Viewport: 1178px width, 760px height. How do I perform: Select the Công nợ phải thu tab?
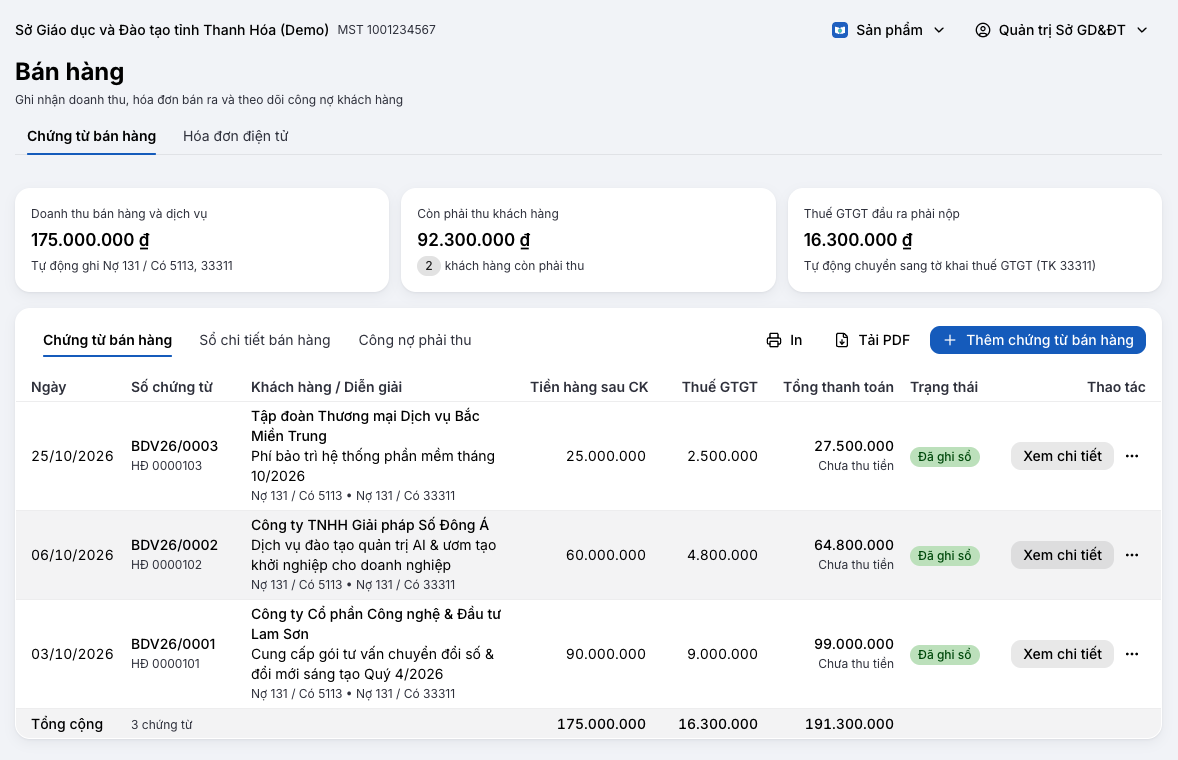(415, 340)
